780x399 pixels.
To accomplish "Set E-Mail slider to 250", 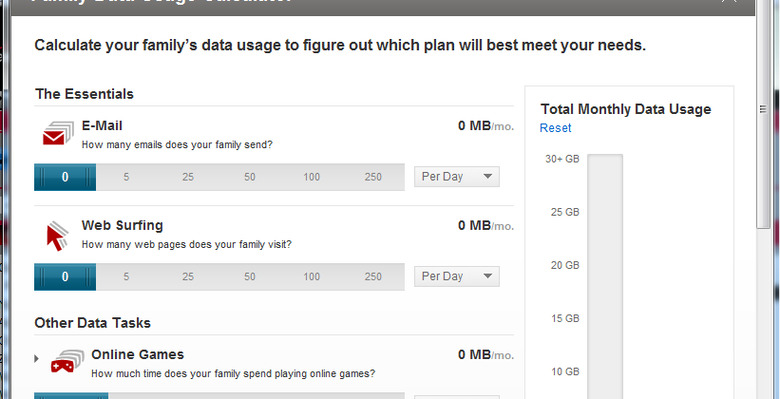I will pos(373,177).
